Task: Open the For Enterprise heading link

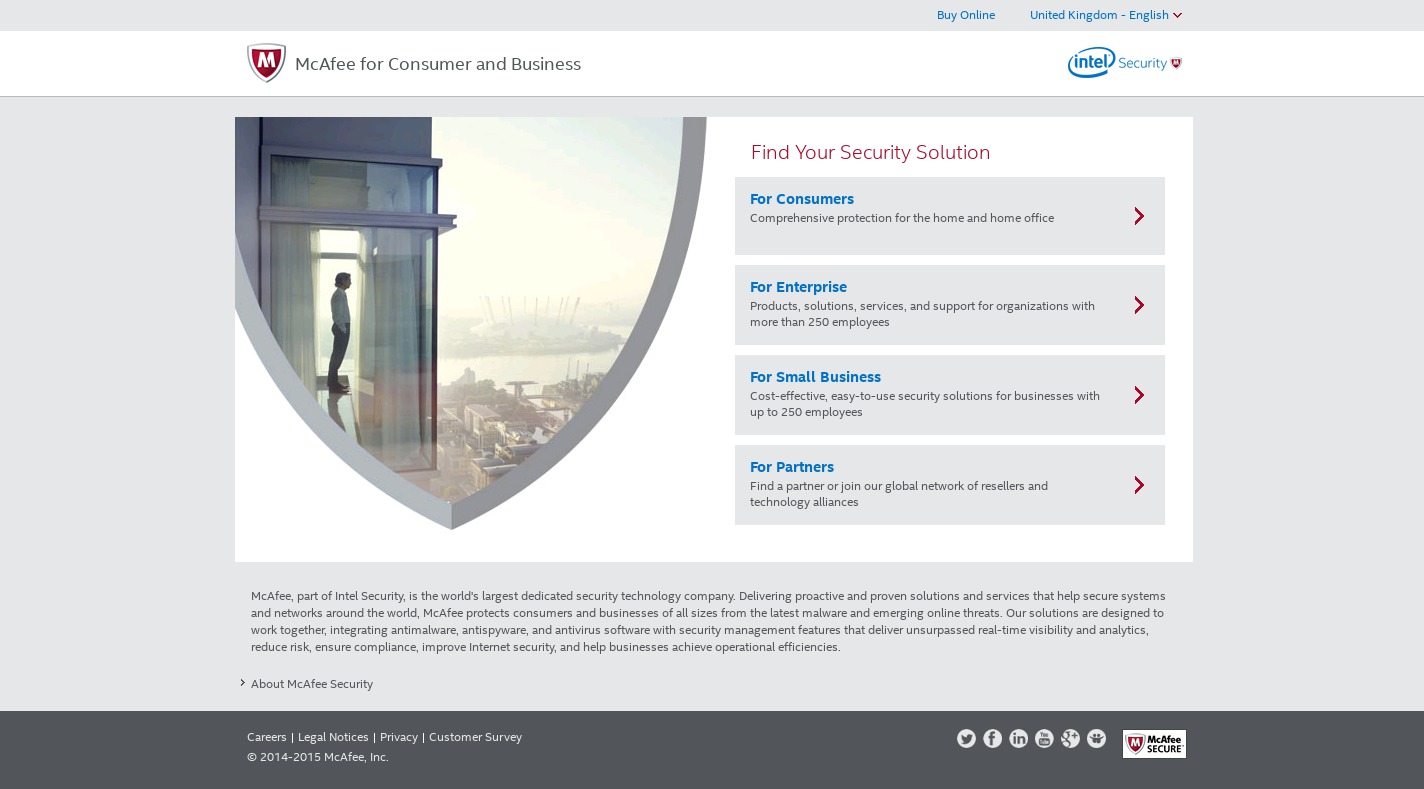Action: click(798, 287)
